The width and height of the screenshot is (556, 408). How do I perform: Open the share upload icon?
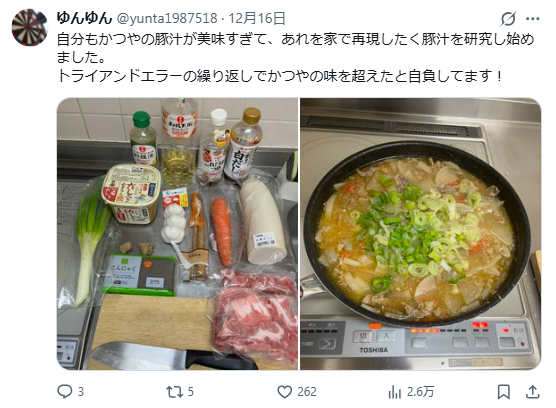coord(533,392)
